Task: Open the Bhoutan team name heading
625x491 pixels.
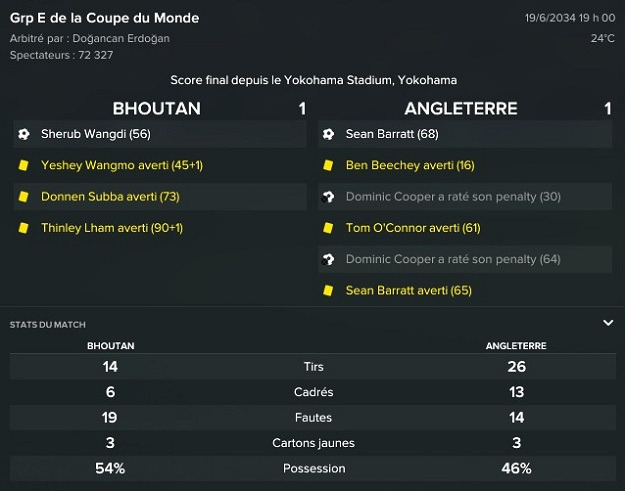Action: click(x=156, y=108)
